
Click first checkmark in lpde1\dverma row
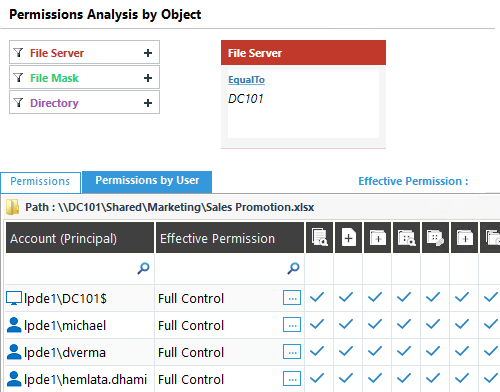[x=317, y=351]
